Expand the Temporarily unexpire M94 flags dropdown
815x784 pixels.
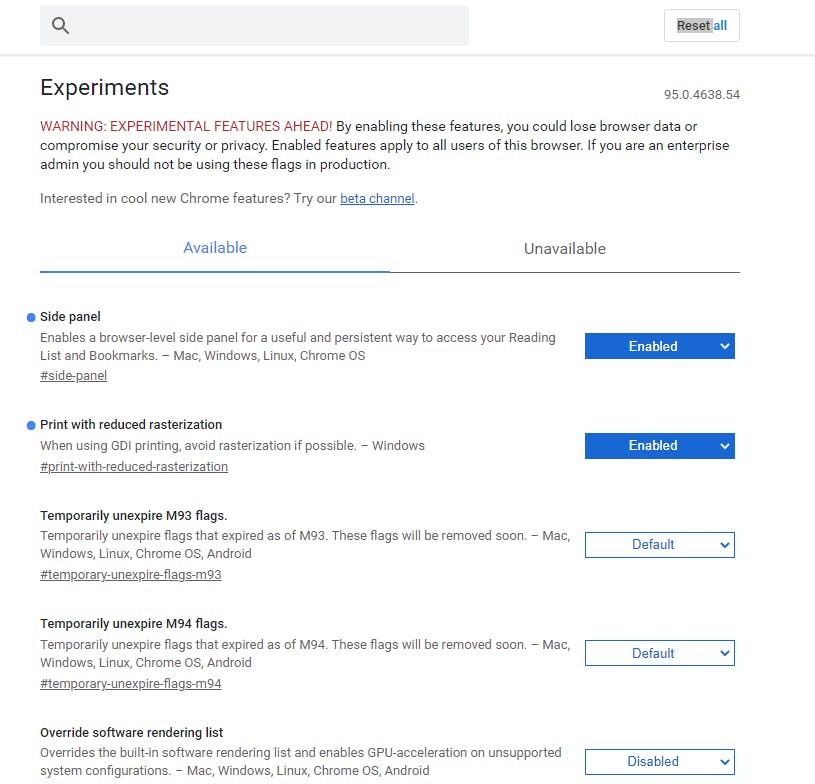659,653
